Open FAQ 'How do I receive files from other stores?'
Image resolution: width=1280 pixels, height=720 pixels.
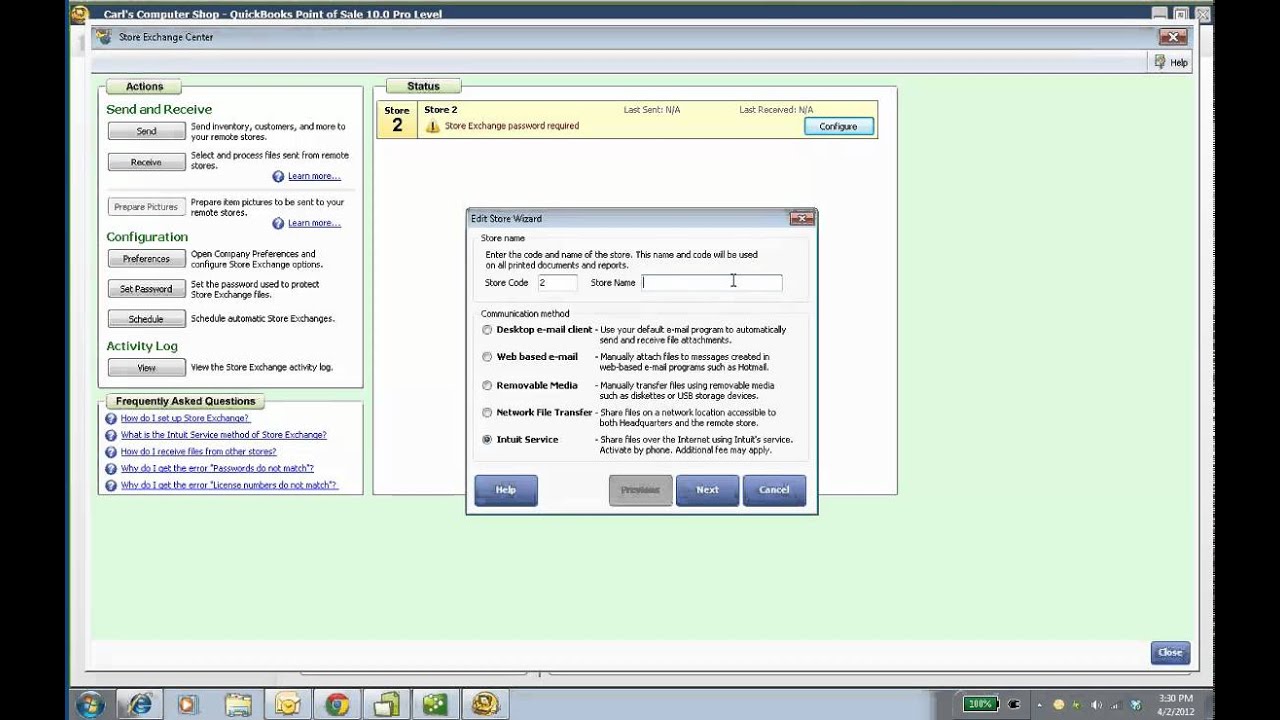click(x=198, y=452)
